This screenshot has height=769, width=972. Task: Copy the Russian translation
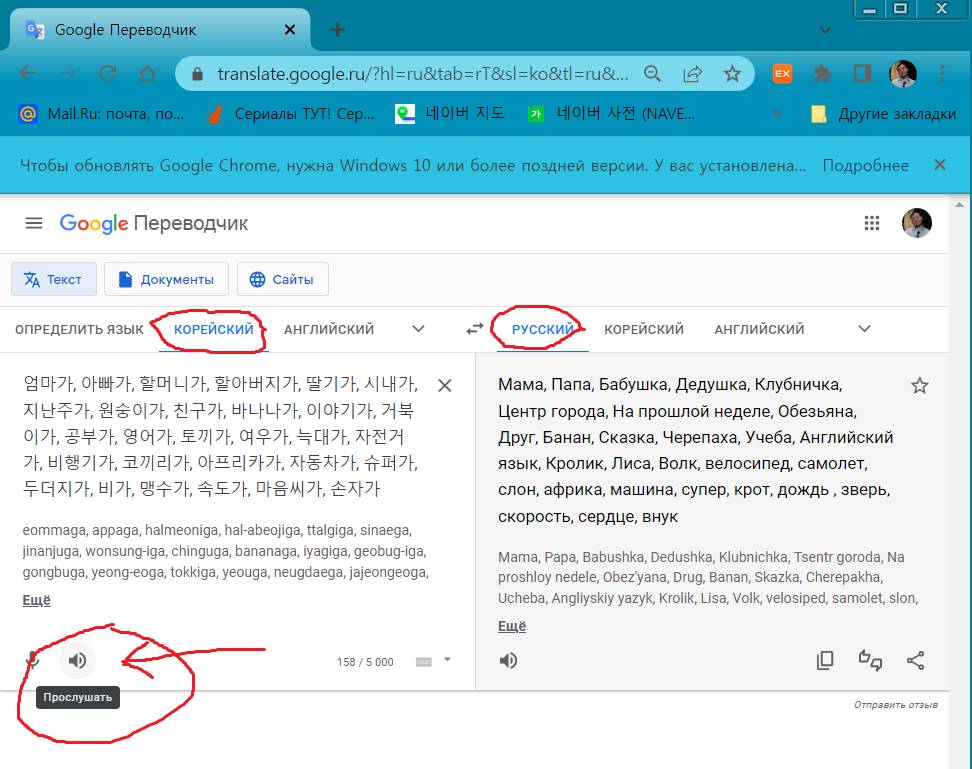pyautogui.click(x=825, y=660)
